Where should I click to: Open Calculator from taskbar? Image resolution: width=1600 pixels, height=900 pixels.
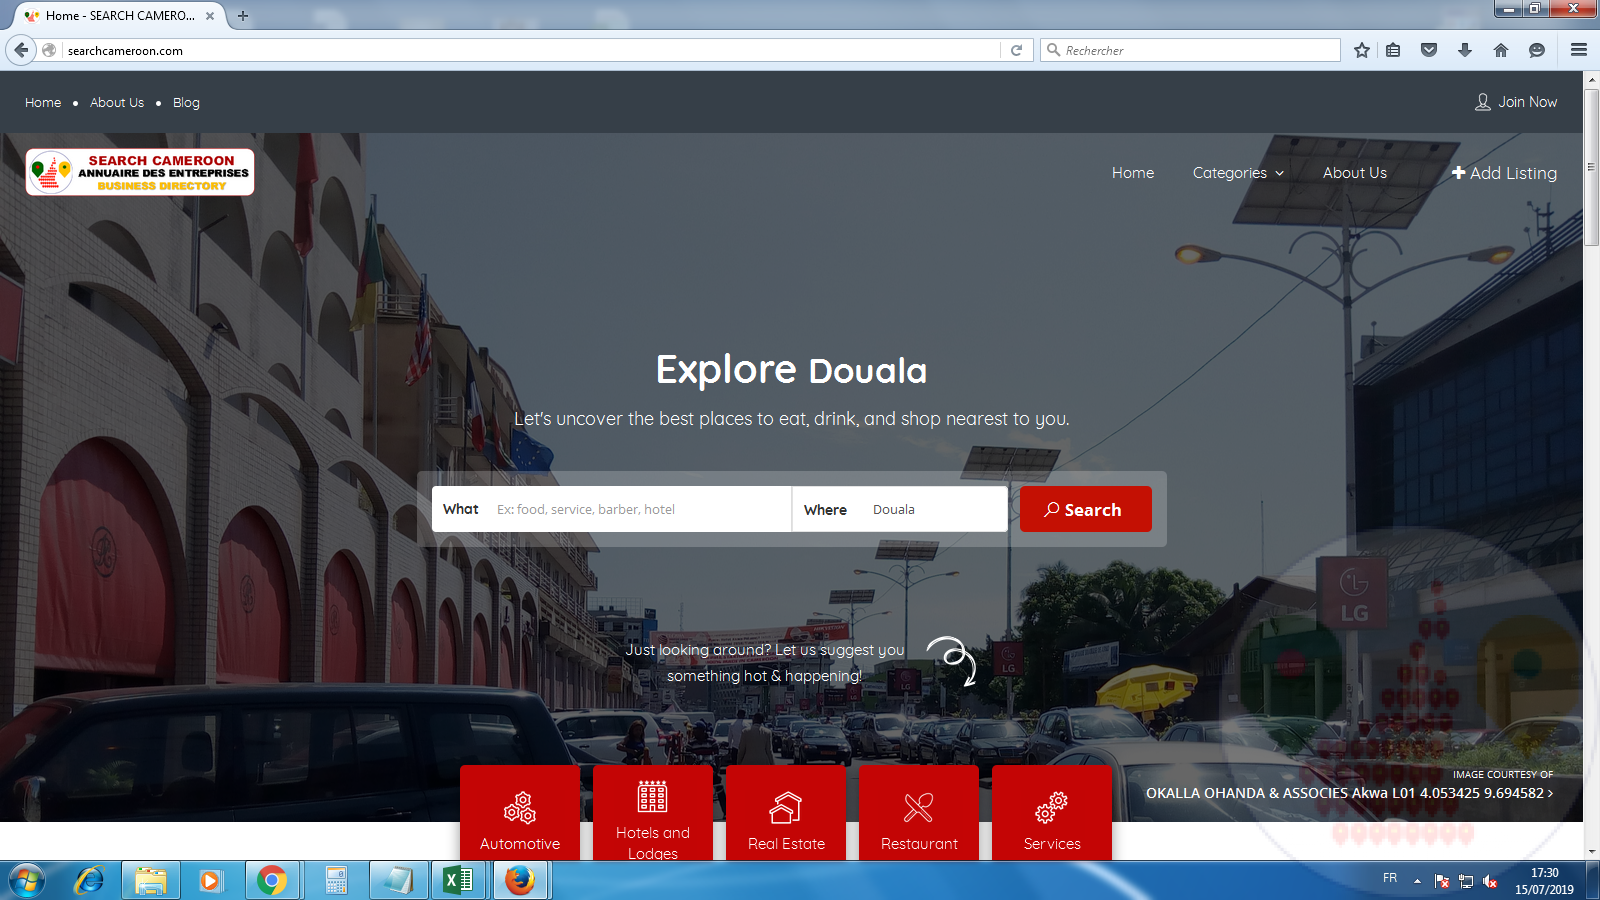pyautogui.click(x=336, y=881)
